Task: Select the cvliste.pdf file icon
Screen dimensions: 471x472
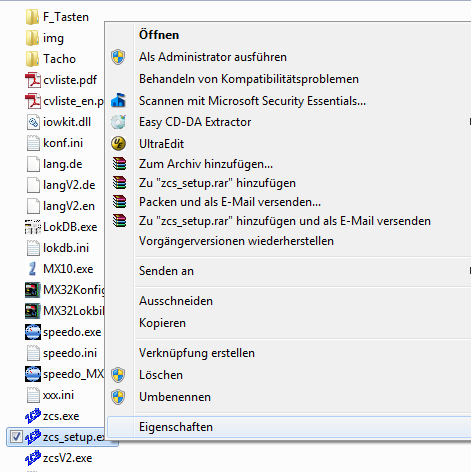Action: pos(33,80)
